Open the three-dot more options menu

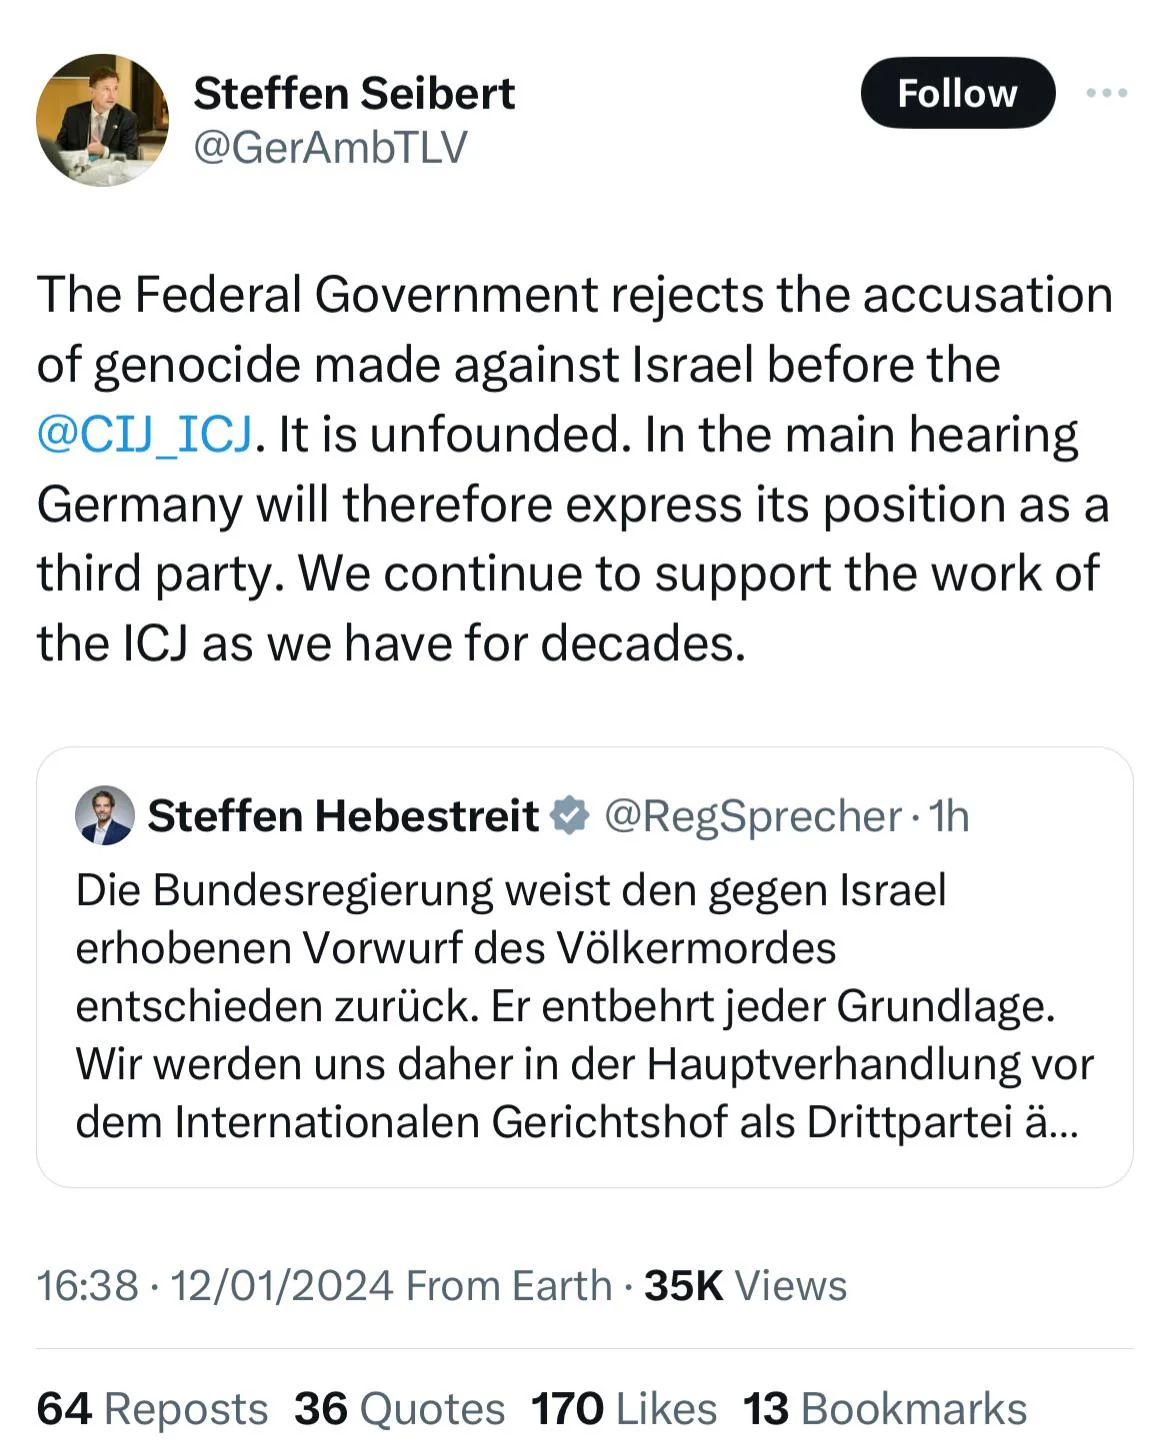tap(1107, 93)
